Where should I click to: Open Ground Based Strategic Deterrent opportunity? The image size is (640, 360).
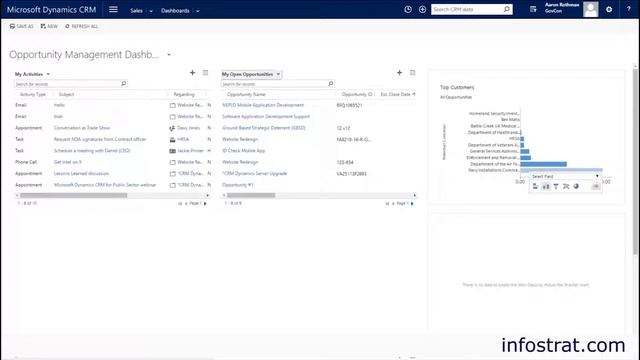tap(264, 128)
